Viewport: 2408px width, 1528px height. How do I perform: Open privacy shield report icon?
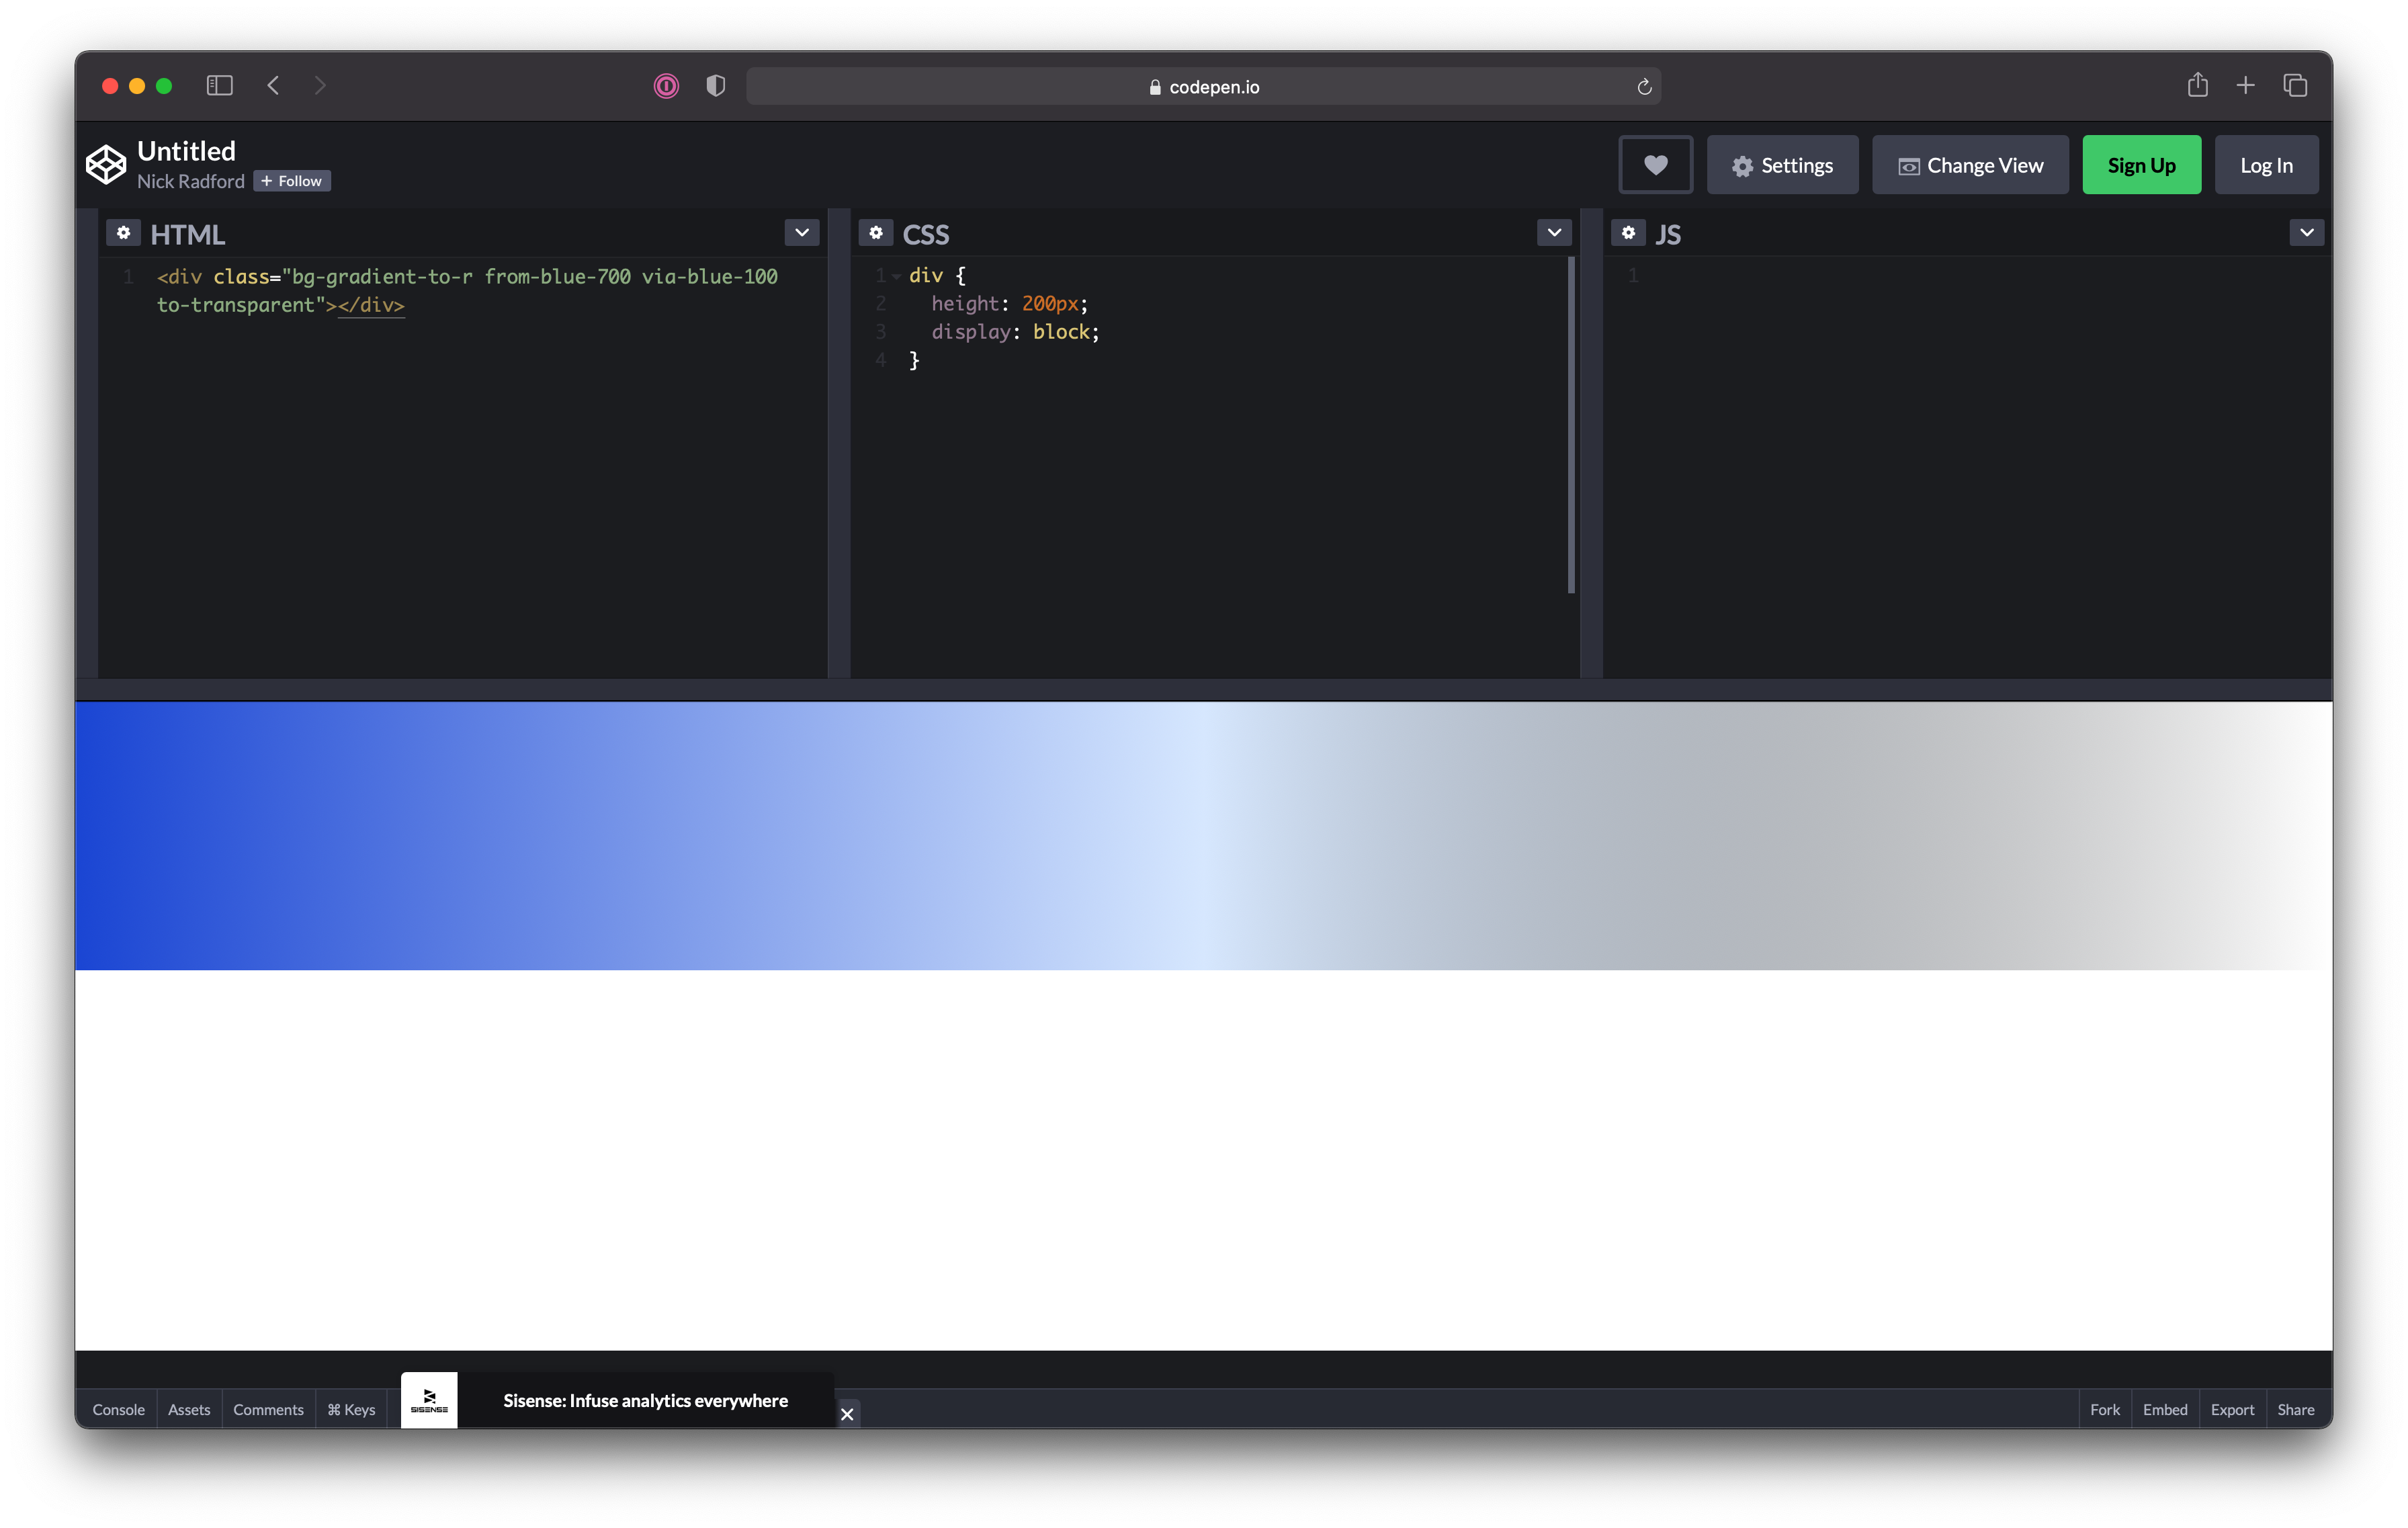(715, 86)
